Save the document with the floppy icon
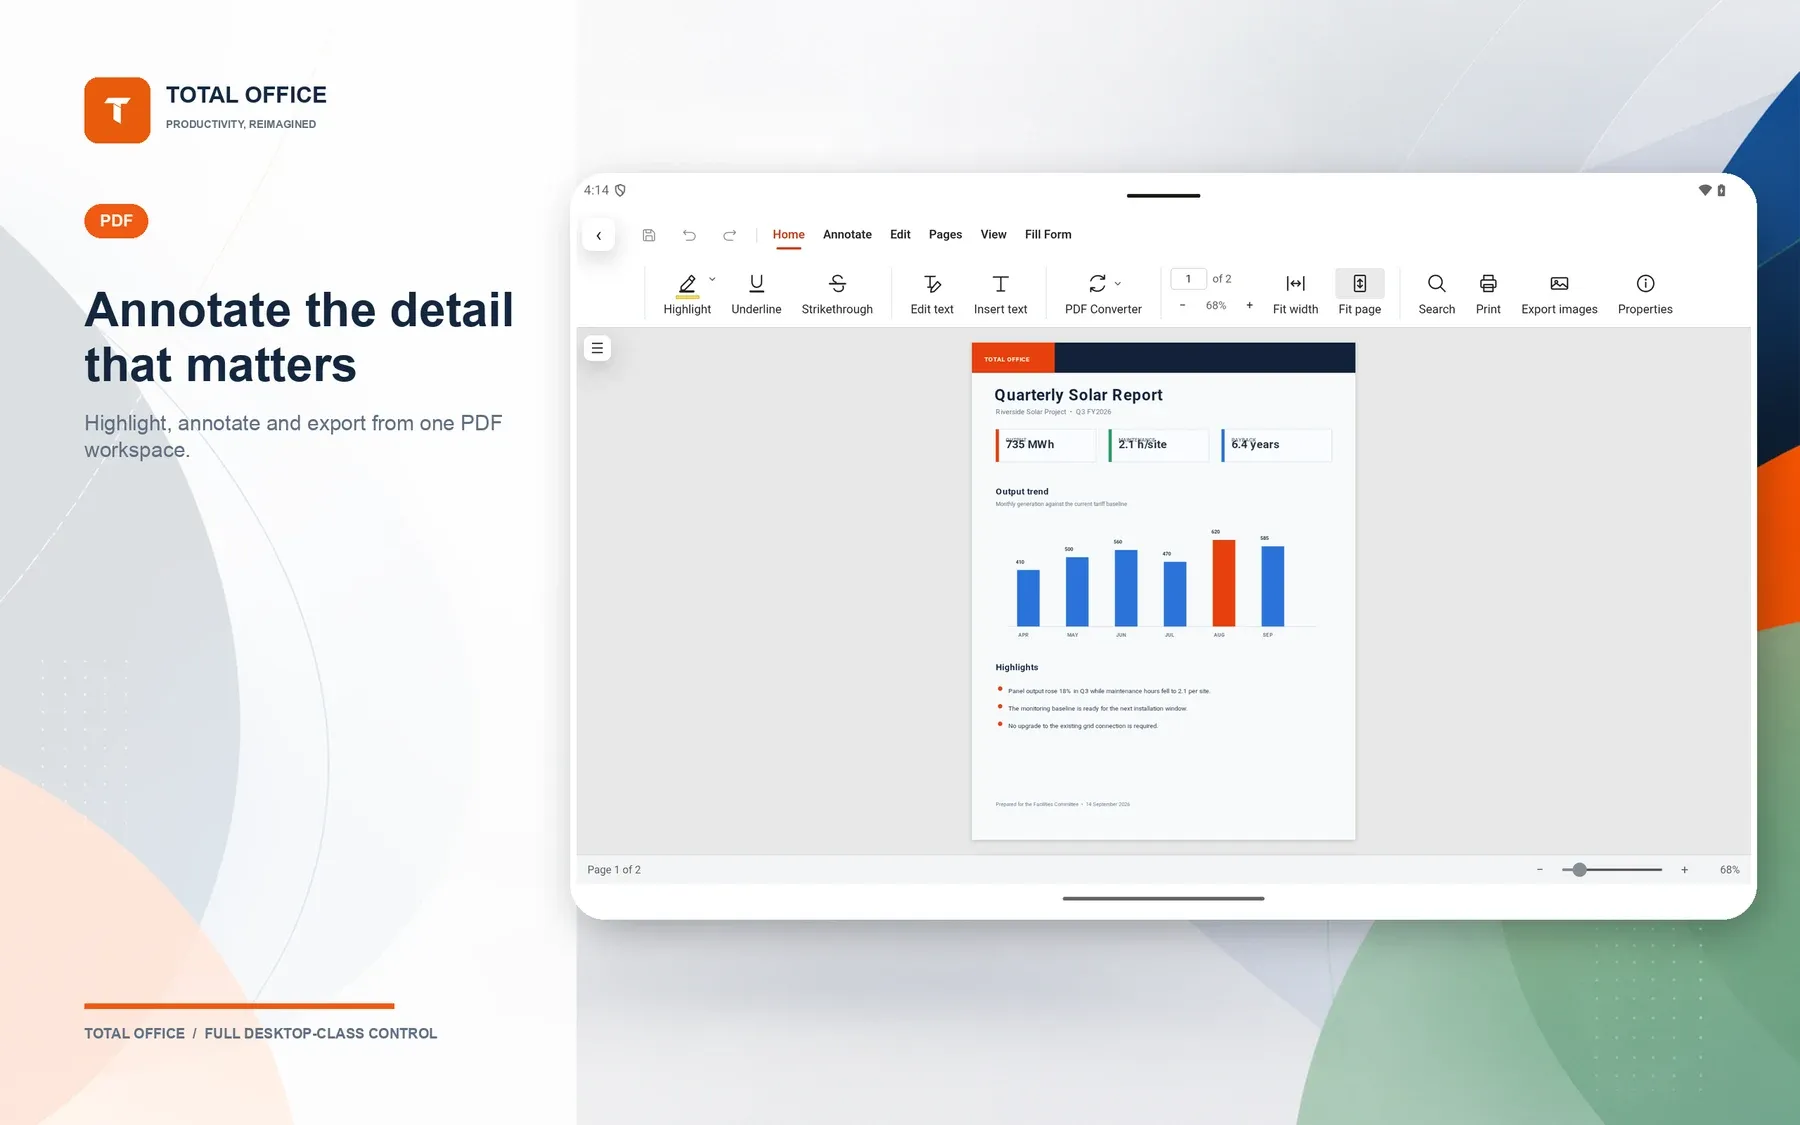The image size is (1800, 1125). click(x=649, y=235)
